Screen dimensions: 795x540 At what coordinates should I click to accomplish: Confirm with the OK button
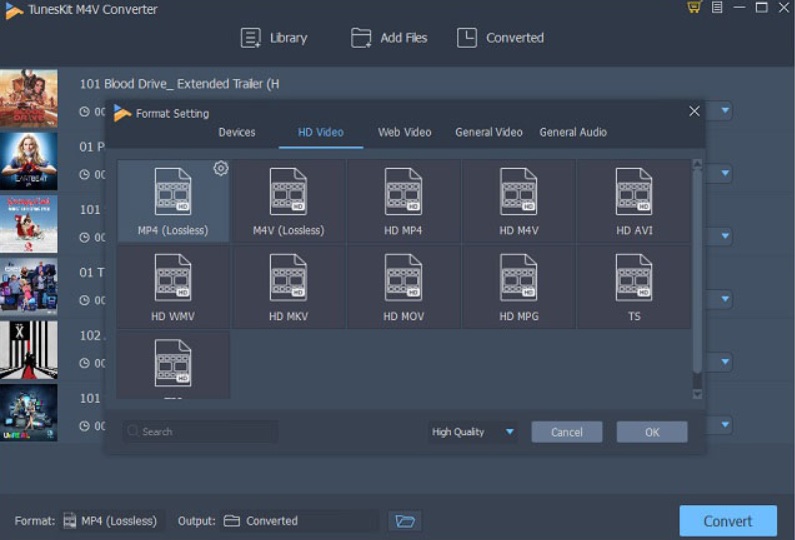pos(652,432)
